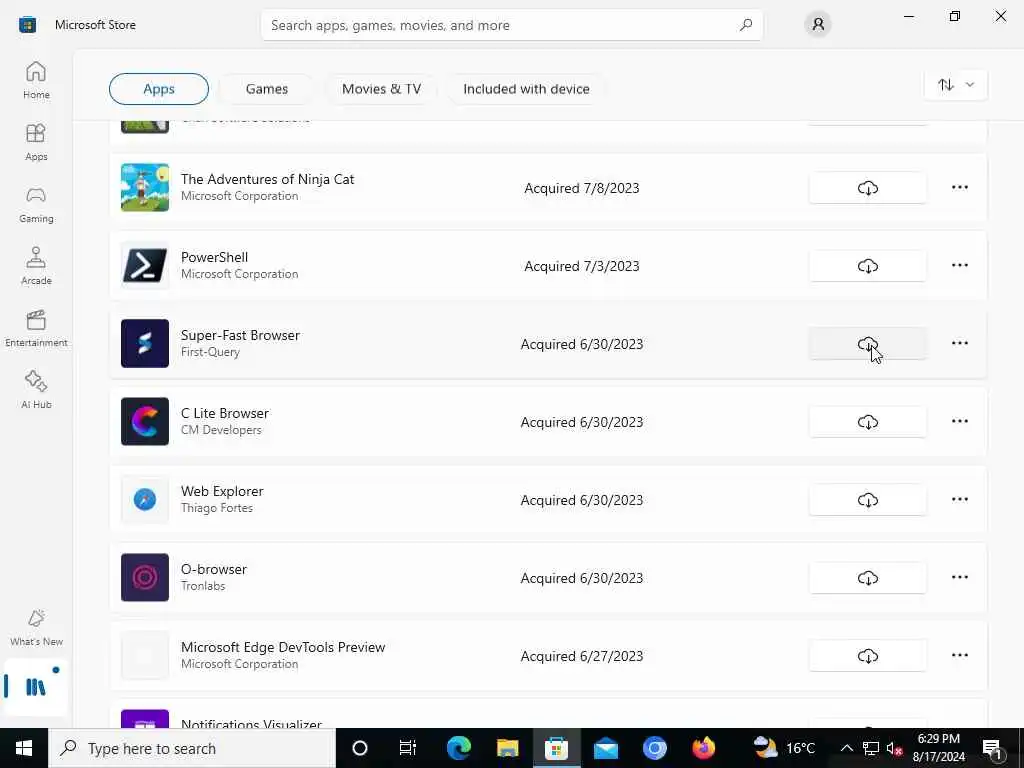
Task: Open the Arcade section
Action: point(36,266)
